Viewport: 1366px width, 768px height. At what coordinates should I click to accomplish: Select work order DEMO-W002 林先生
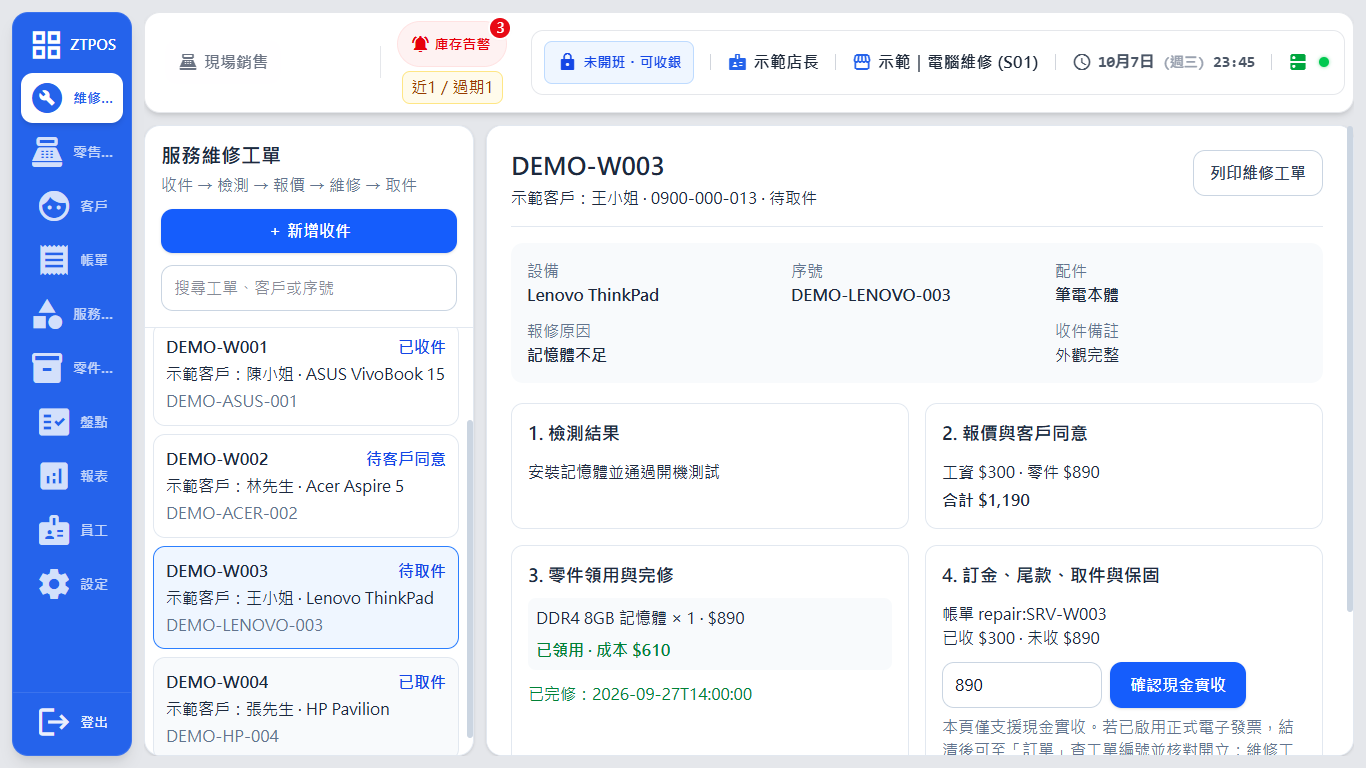[x=306, y=486]
